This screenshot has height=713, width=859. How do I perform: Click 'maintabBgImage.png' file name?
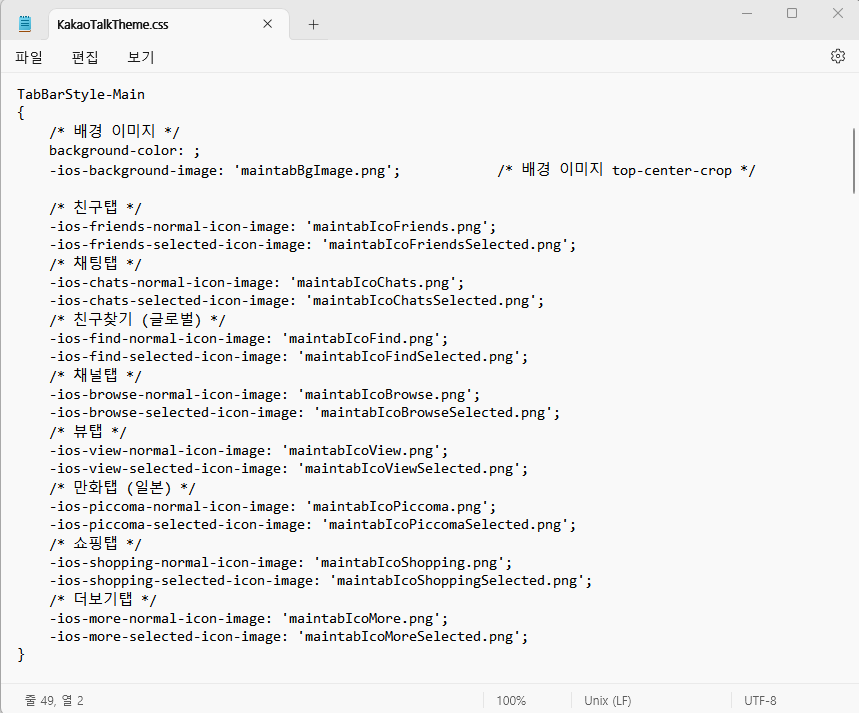coord(317,170)
